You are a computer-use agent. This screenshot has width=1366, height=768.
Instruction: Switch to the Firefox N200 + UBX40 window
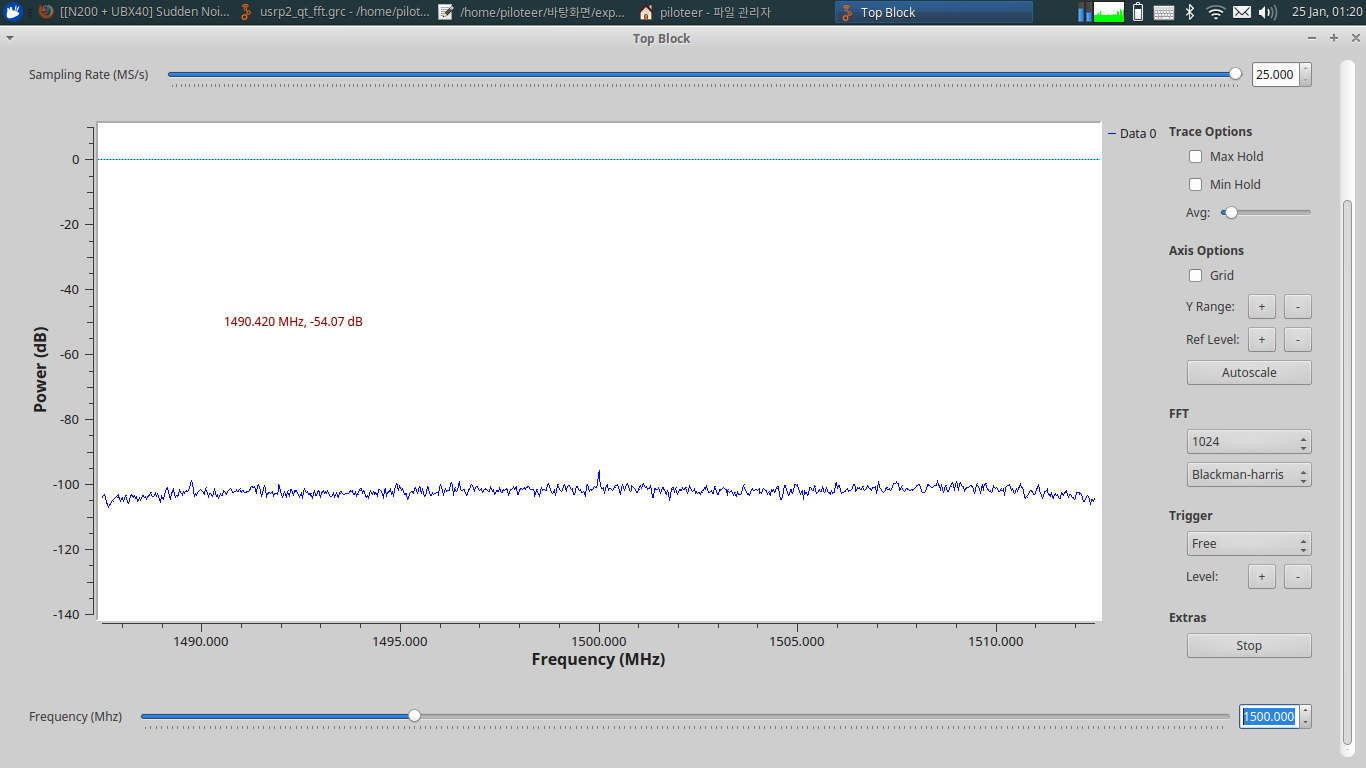click(135, 12)
